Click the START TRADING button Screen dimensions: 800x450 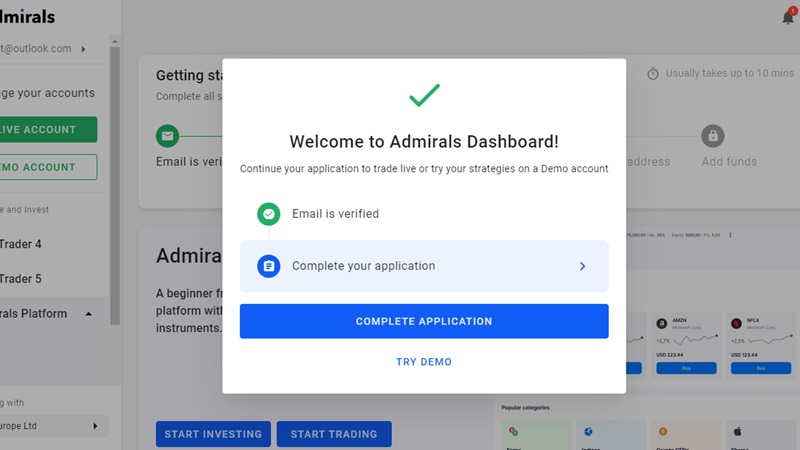tap(334, 434)
